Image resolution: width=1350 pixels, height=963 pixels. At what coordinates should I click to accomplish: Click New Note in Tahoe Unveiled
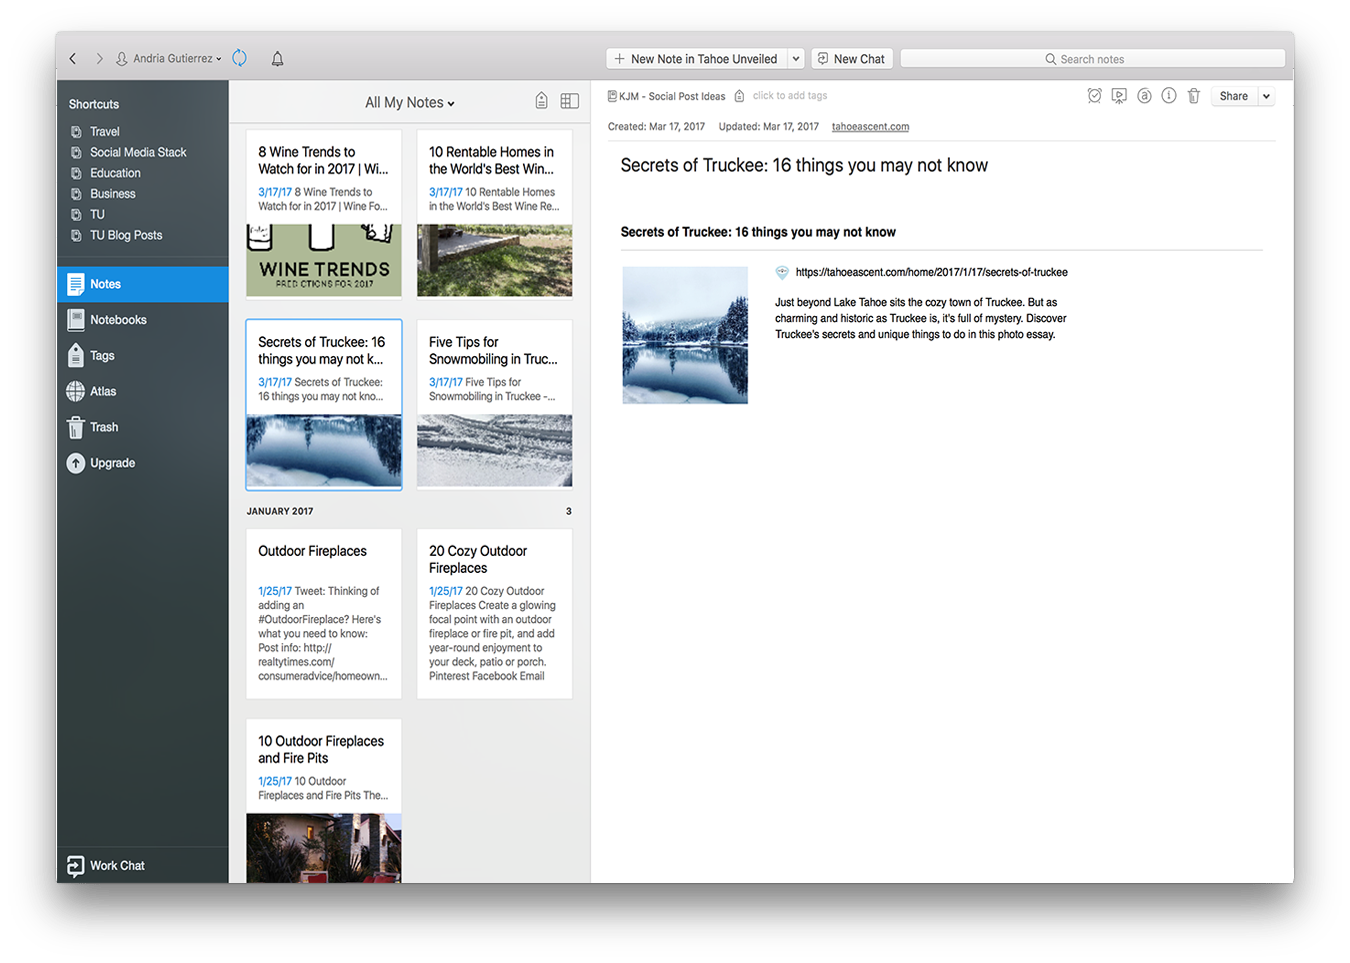pos(696,59)
